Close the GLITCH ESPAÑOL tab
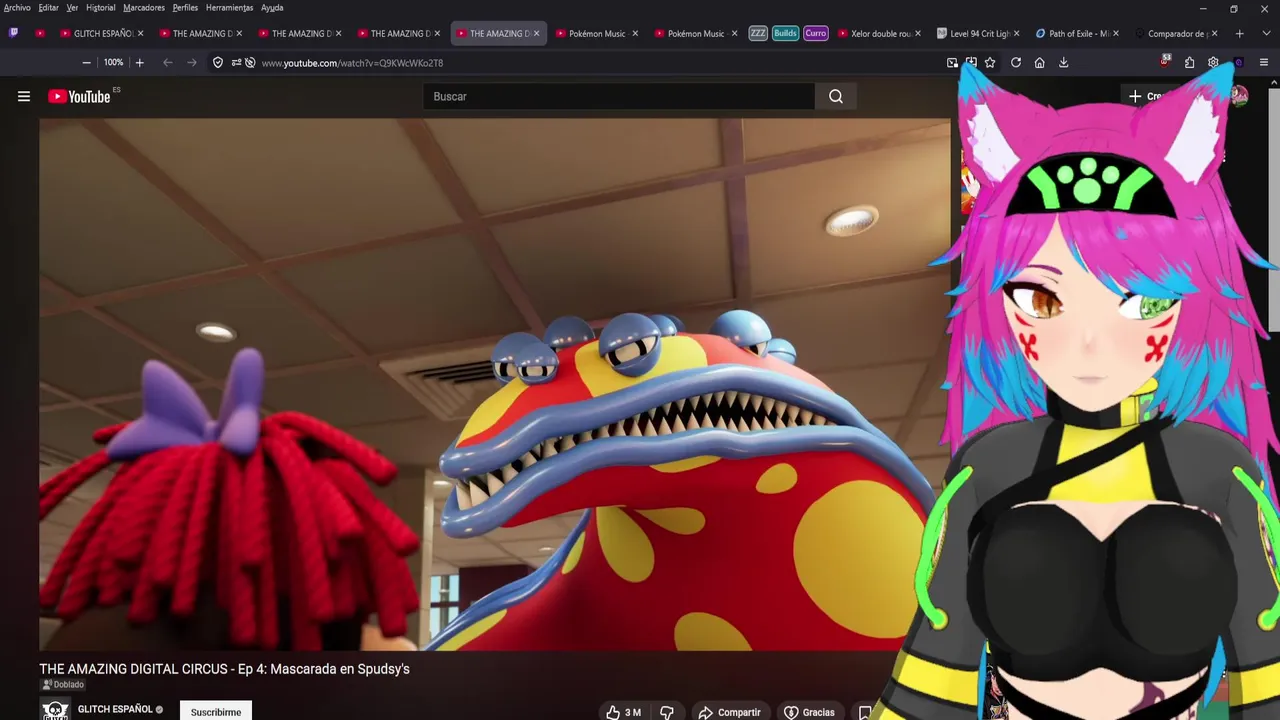This screenshot has width=1280, height=720. click(140, 33)
